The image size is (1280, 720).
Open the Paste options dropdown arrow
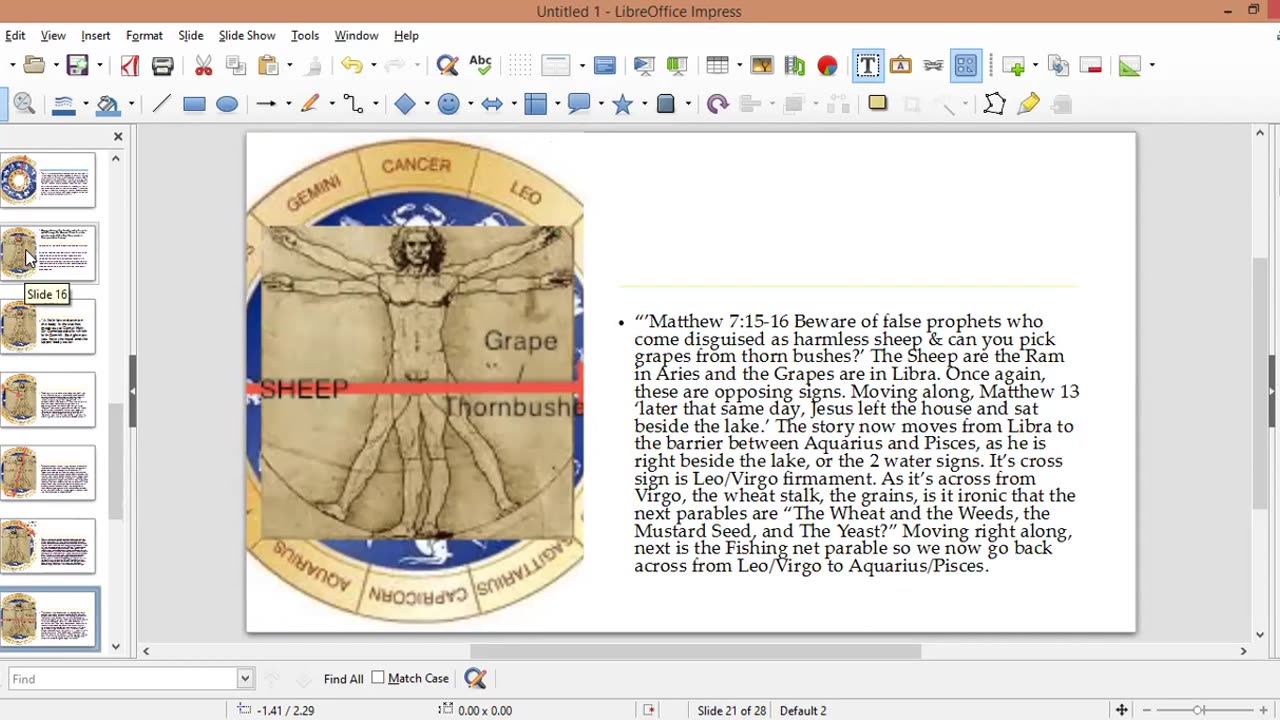tap(289, 66)
